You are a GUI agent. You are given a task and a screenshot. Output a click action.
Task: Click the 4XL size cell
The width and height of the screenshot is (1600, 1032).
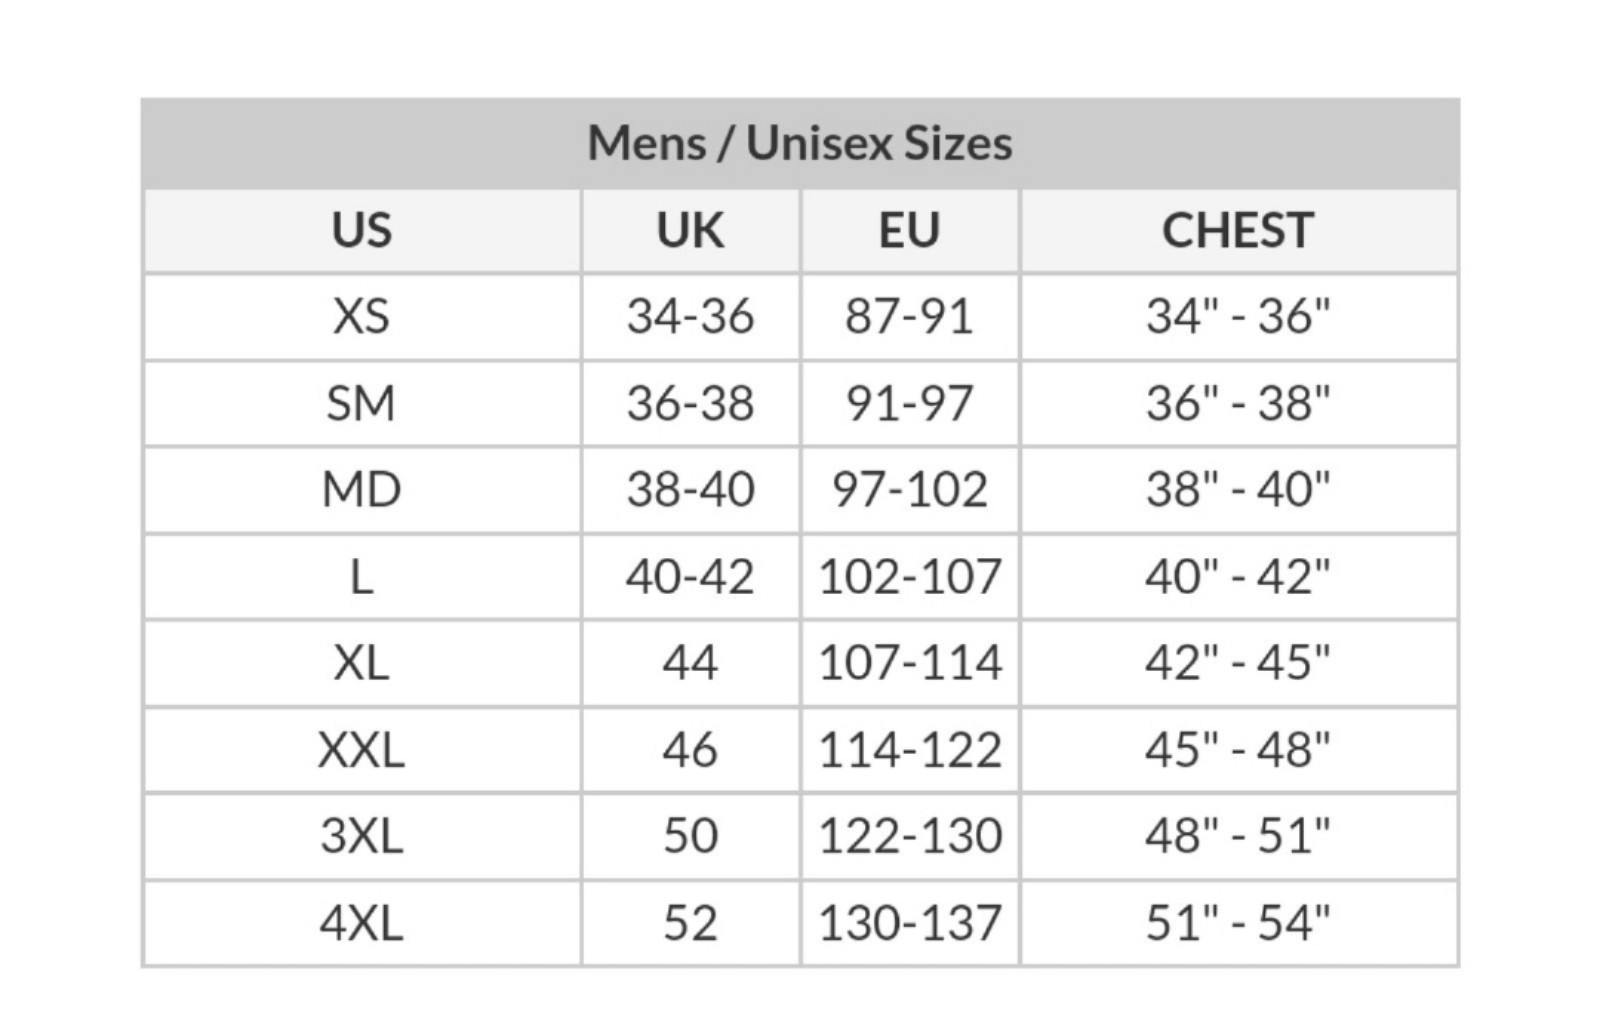click(x=362, y=923)
